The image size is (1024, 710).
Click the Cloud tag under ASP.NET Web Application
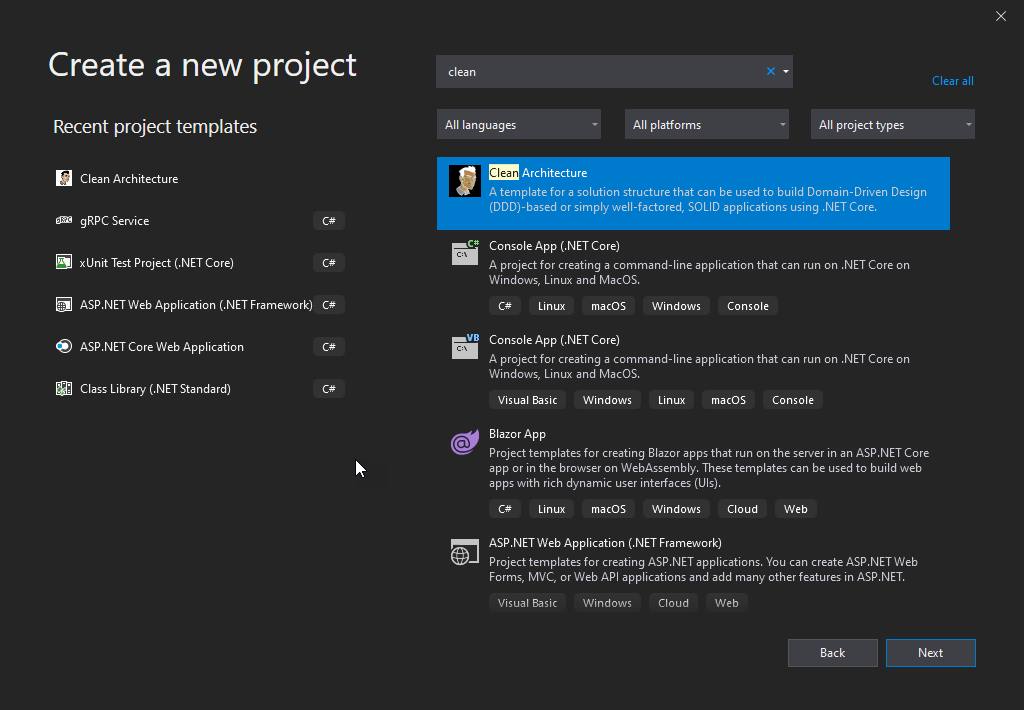[x=673, y=603]
